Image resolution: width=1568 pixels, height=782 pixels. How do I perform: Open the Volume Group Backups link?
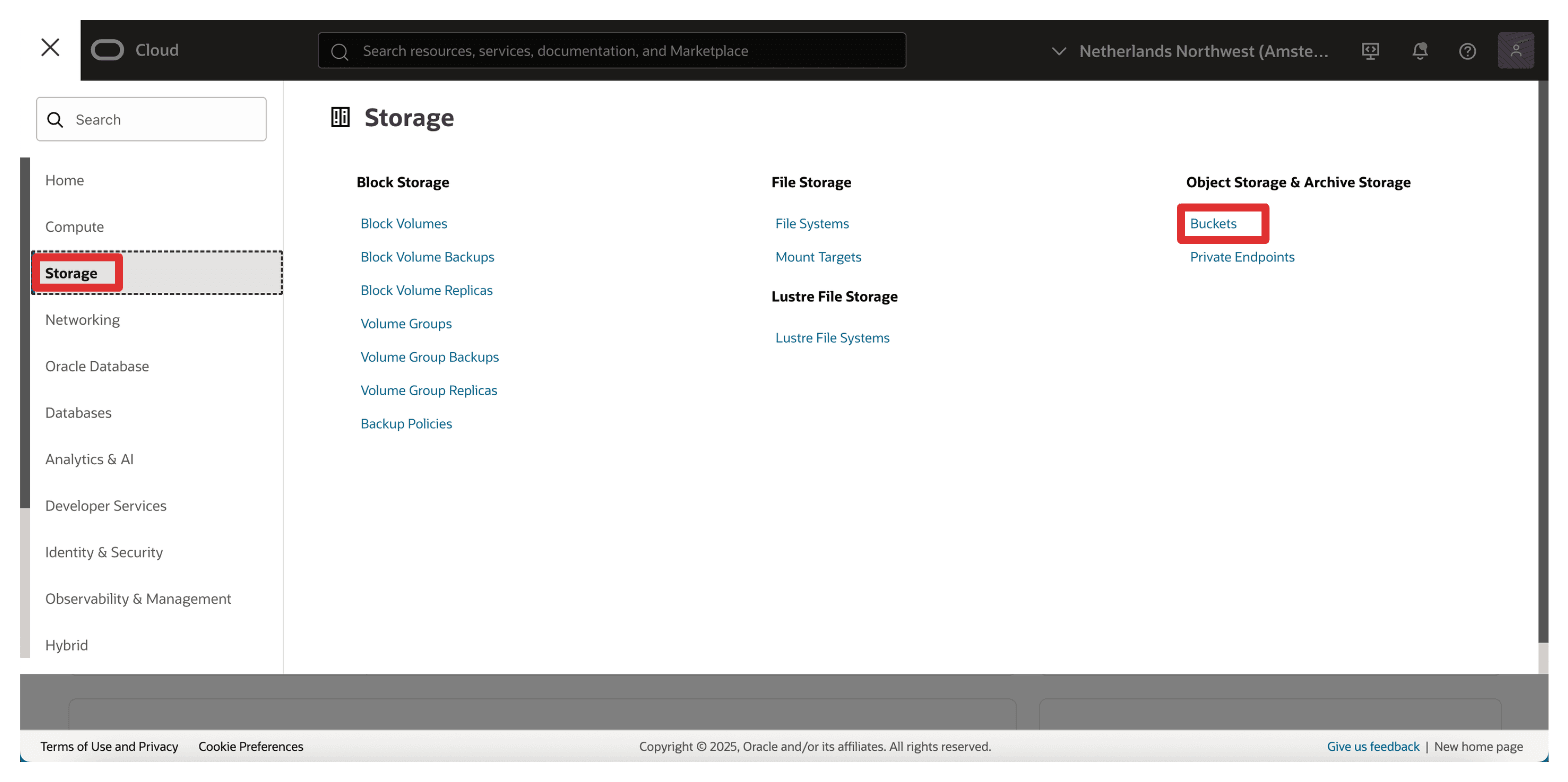click(x=430, y=357)
